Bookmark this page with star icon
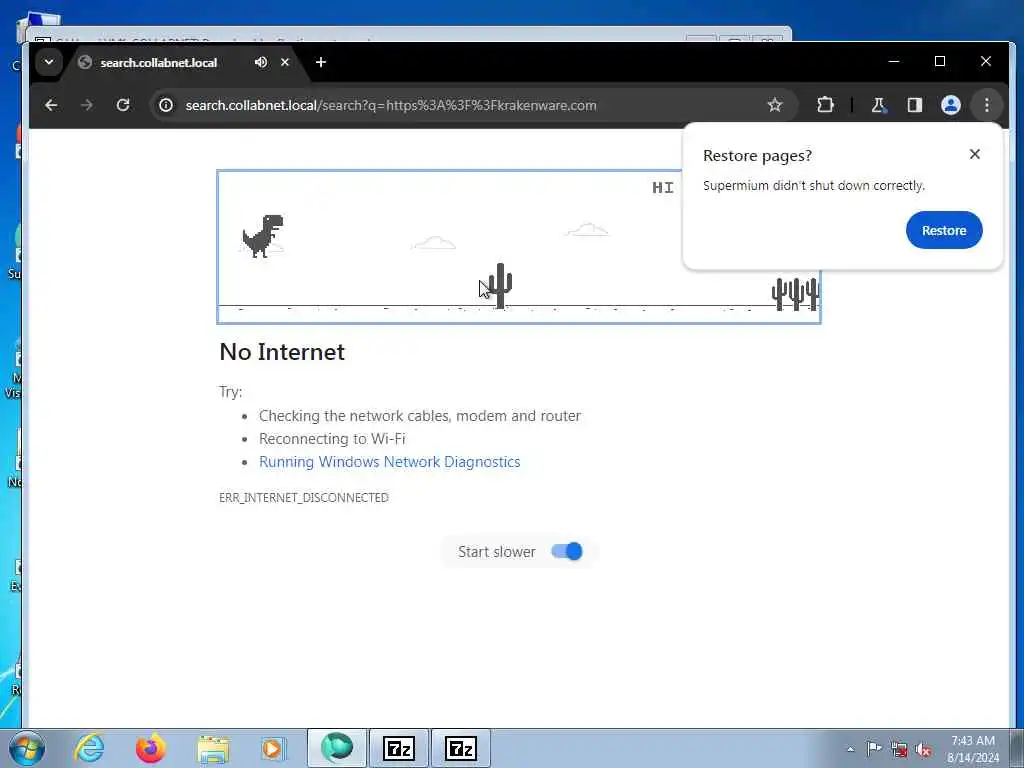This screenshot has height=768, width=1024. pyautogui.click(x=775, y=105)
